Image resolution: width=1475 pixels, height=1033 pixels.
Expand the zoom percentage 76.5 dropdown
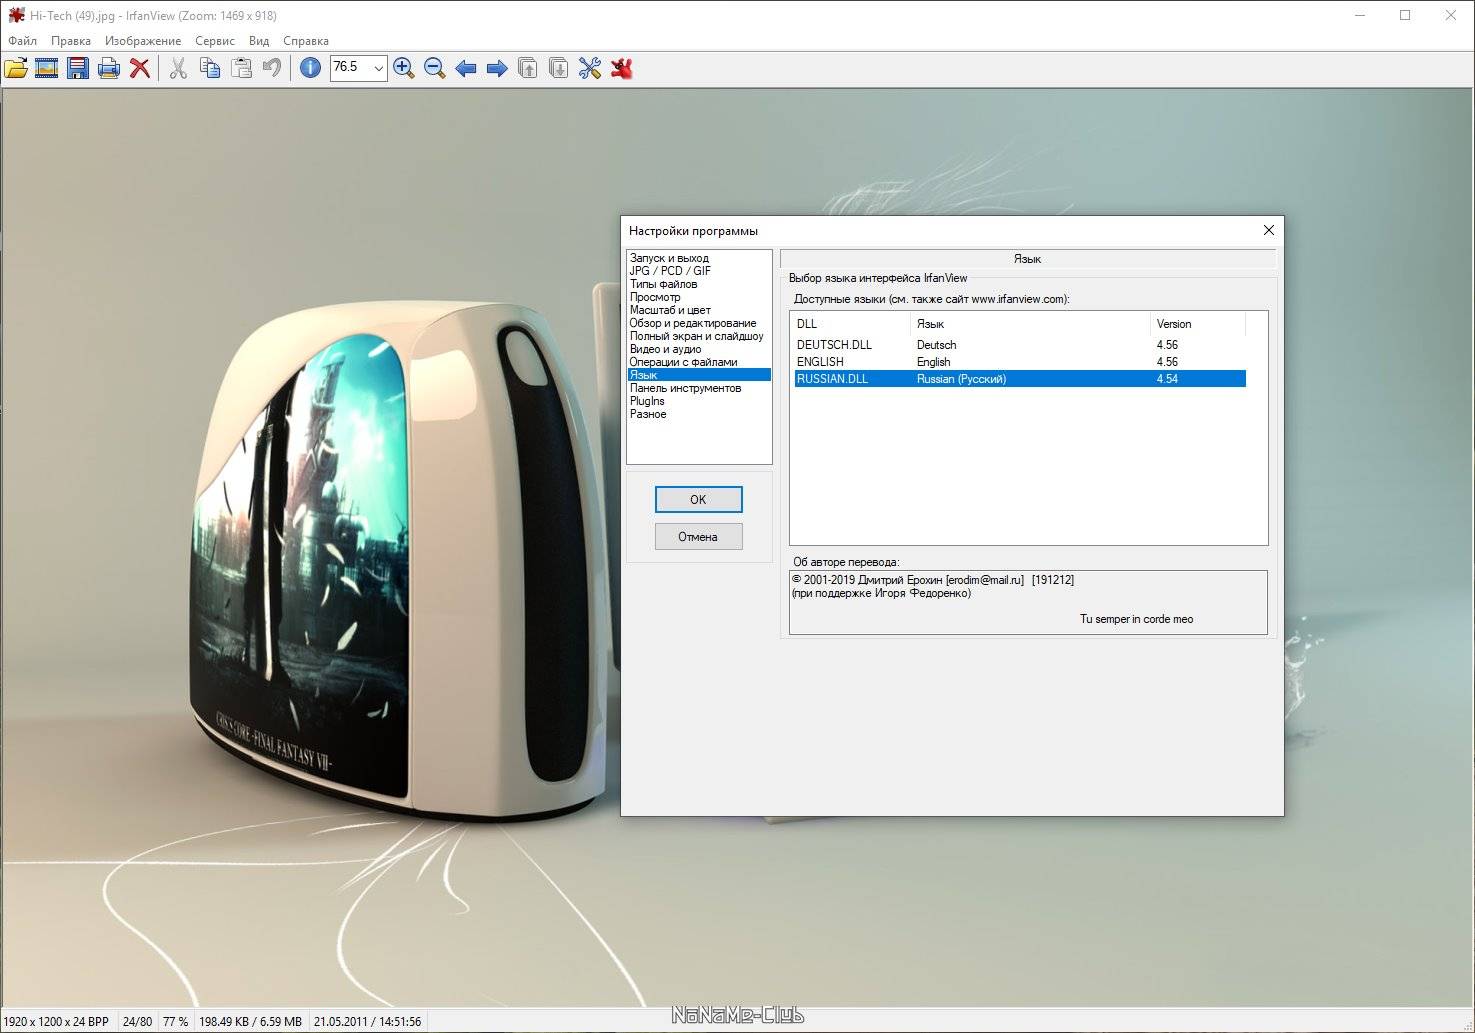point(378,68)
